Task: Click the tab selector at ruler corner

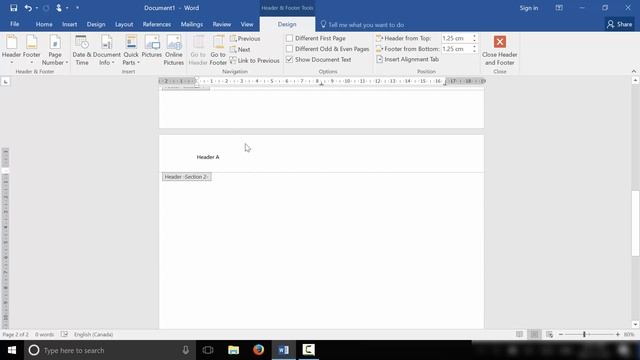Action: click(5, 82)
